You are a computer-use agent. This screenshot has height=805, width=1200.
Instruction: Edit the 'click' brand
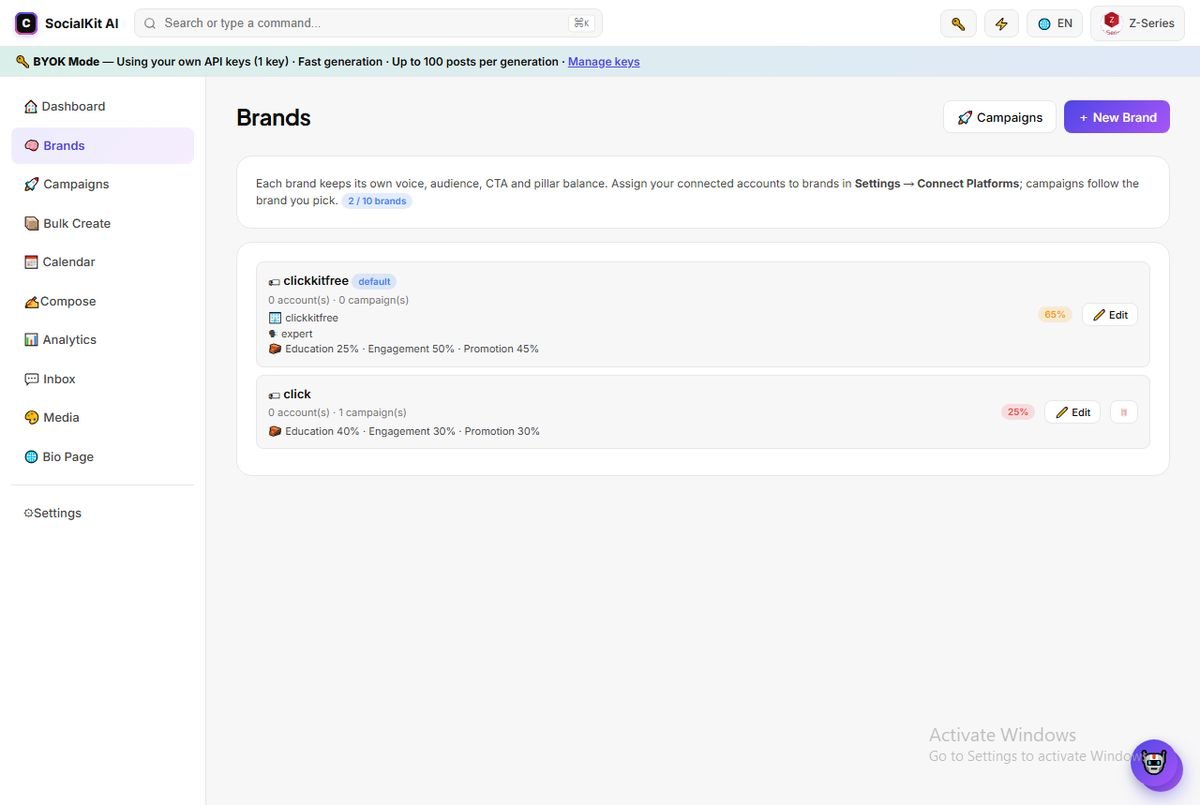click(1073, 412)
